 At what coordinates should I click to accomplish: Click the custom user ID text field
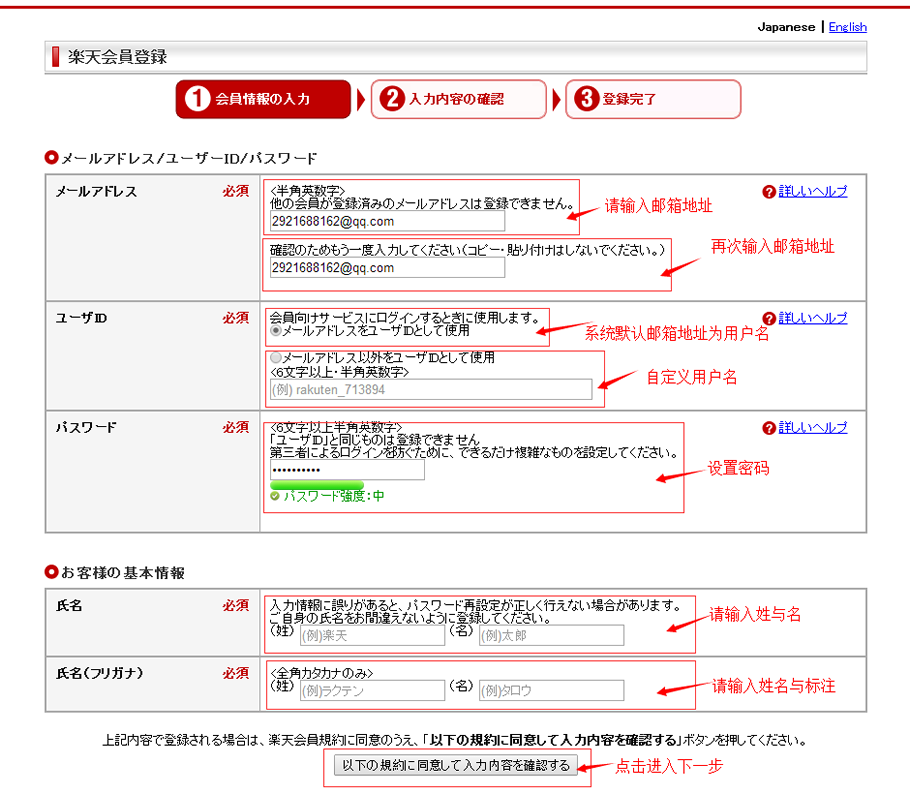tap(430, 390)
